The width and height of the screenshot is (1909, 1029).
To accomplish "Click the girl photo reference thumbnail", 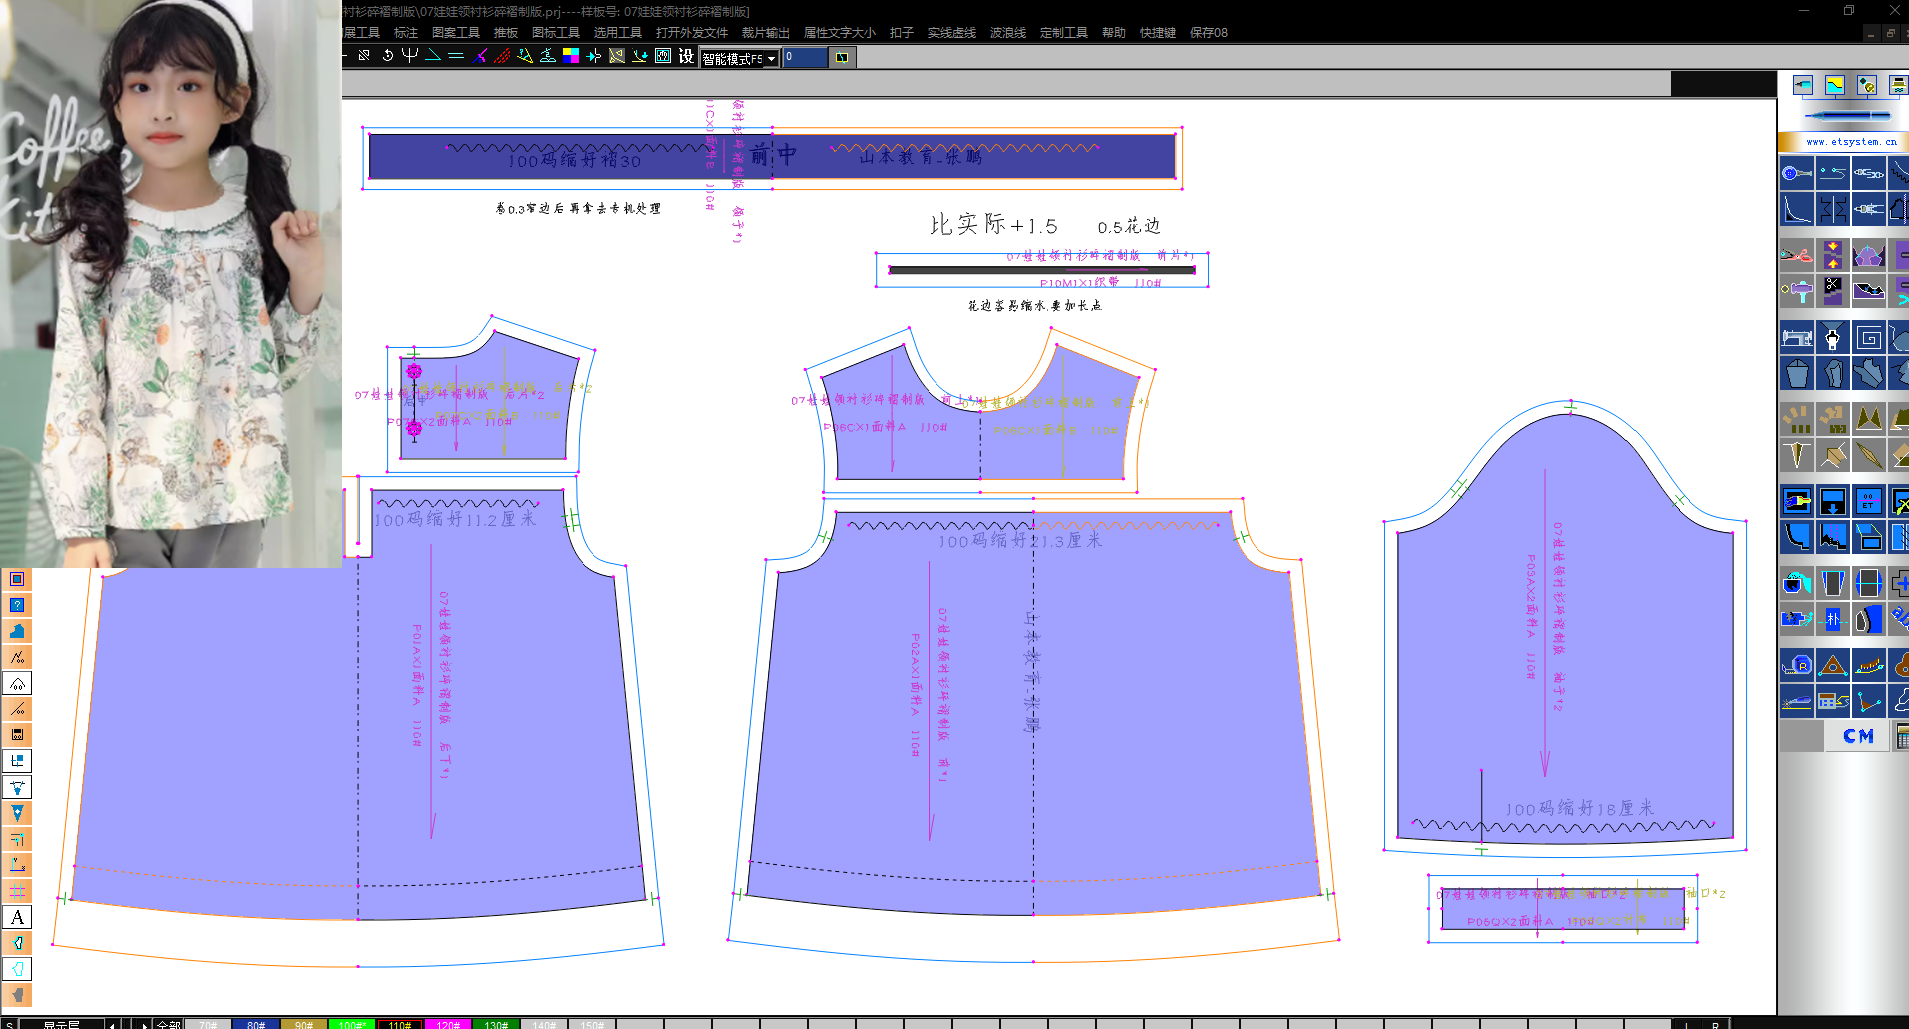I will click(171, 283).
